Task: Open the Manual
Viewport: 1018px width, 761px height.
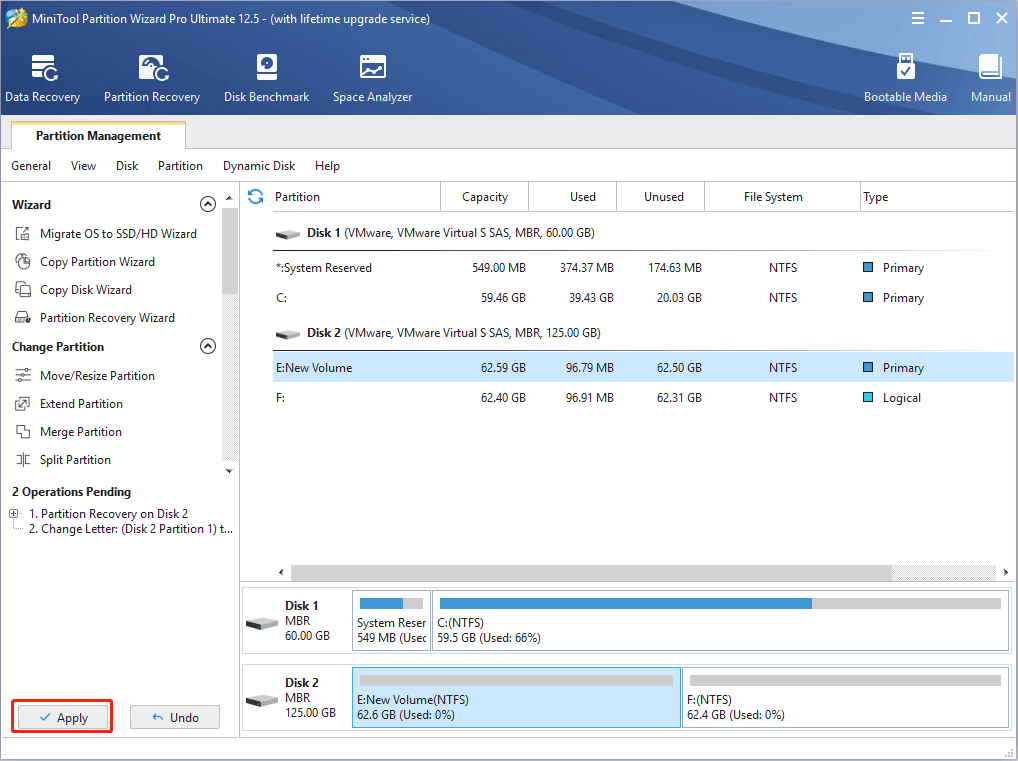Action: click(991, 79)
